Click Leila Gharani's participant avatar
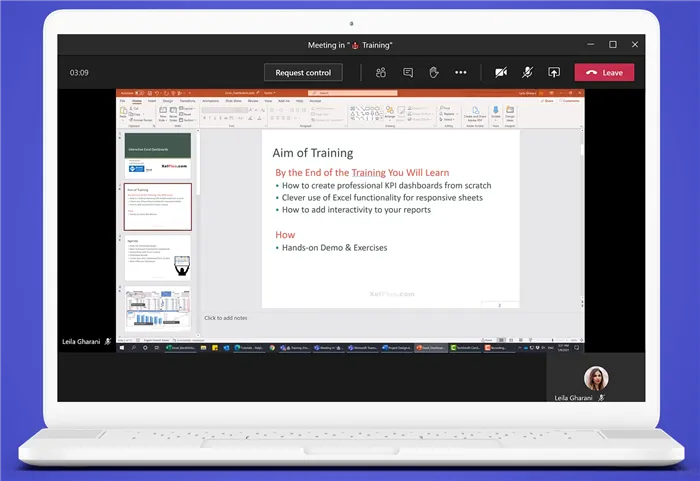Screen dimensions: 700x481 (x=596, y=377)
